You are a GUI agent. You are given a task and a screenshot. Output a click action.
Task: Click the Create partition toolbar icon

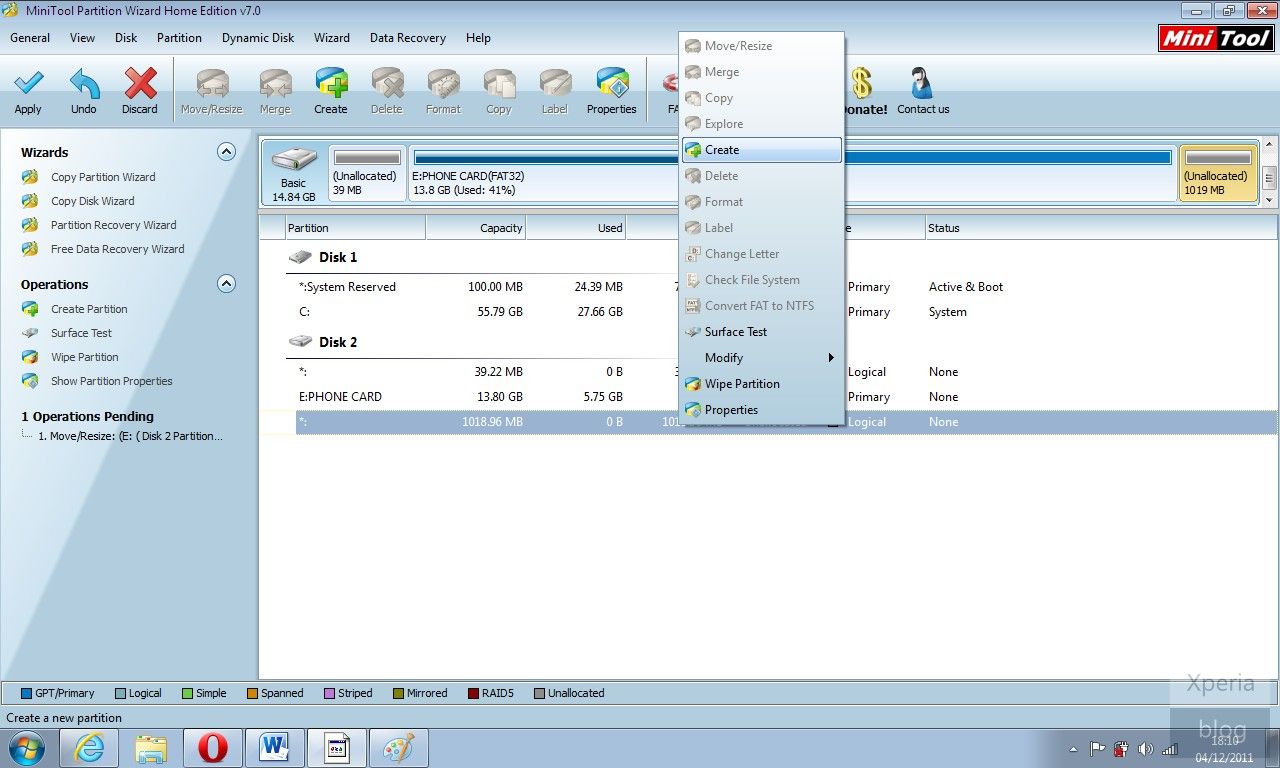click(x=330, y=85)
